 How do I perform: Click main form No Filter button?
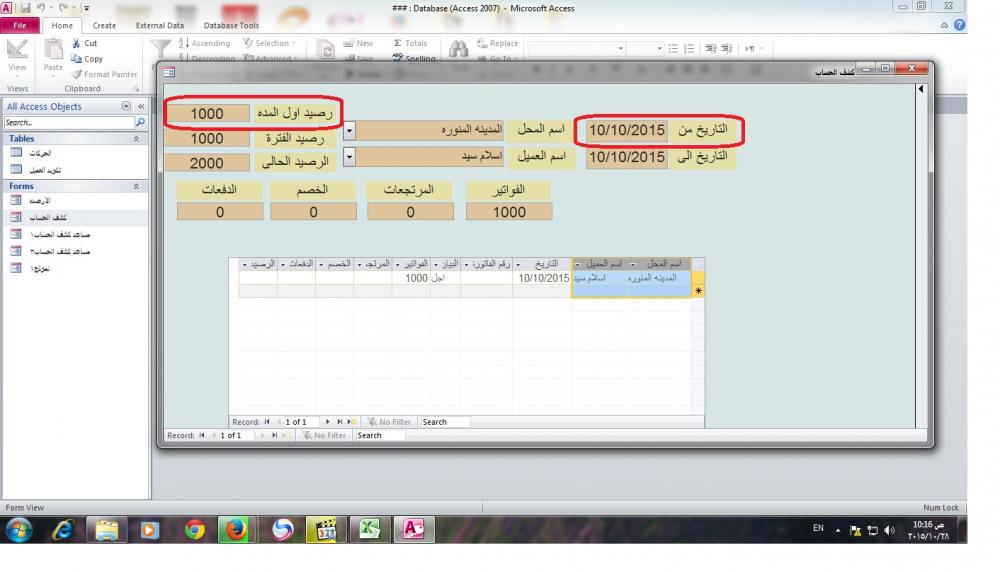[325, 436]
